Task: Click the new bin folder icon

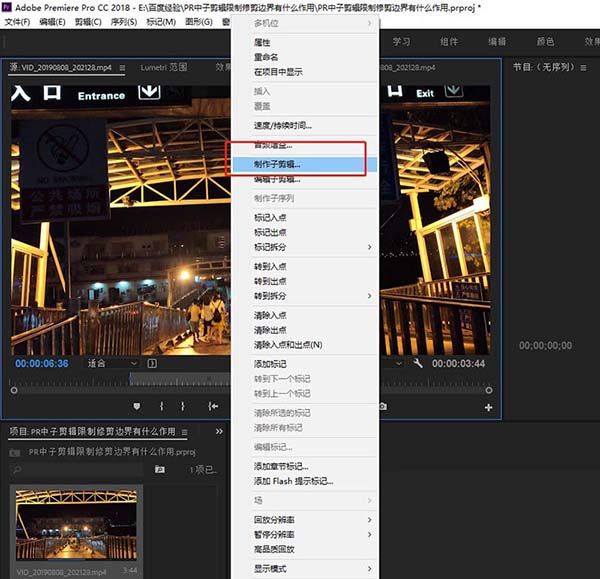Action: coord(160,469)
